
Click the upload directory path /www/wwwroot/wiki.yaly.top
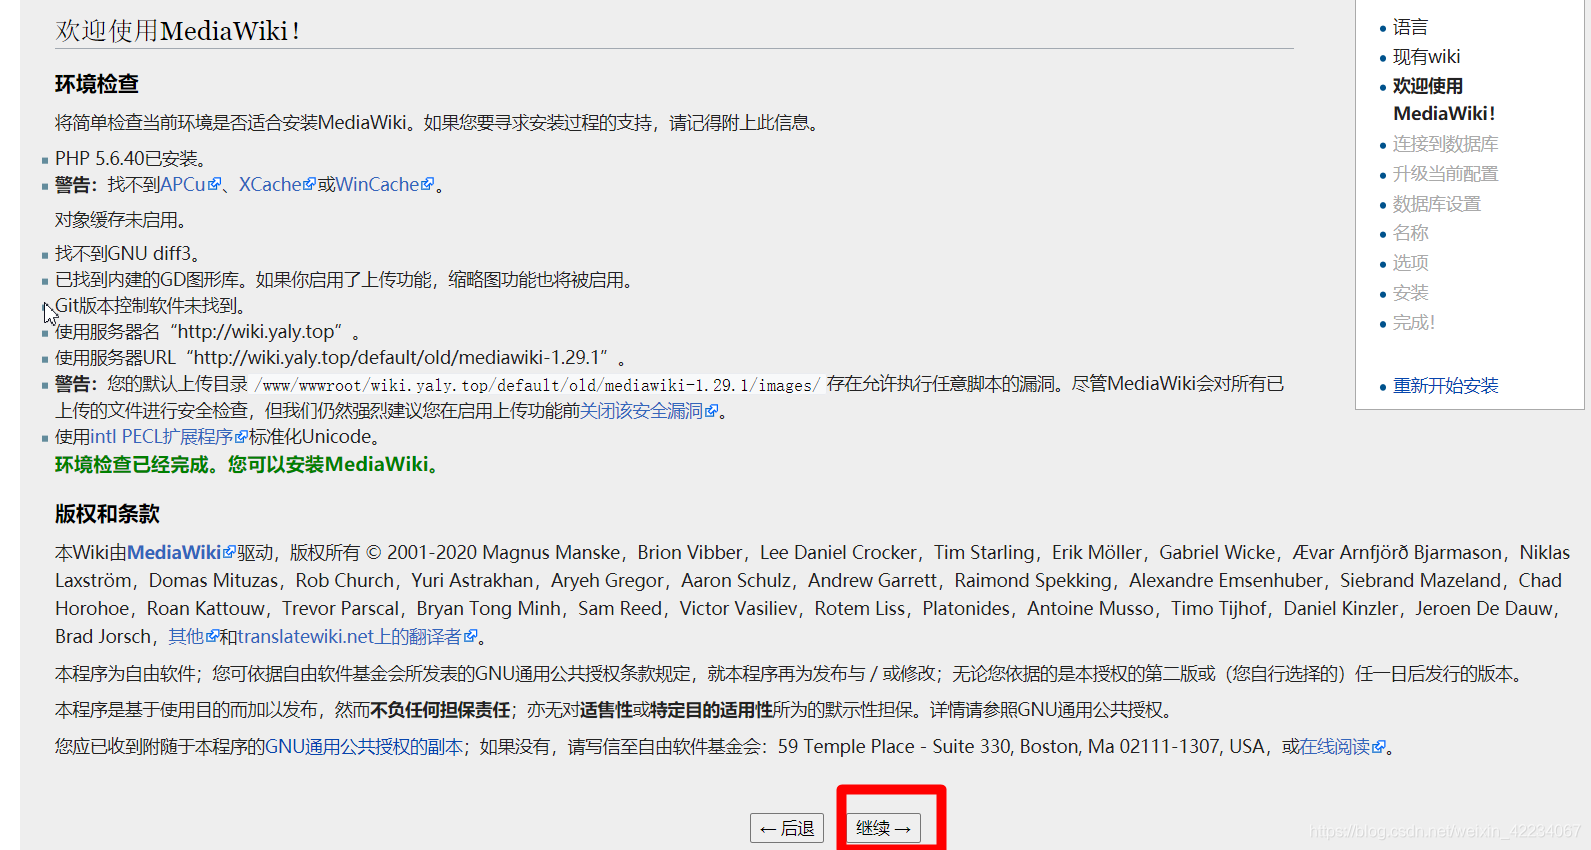click(x=537, y=386)
